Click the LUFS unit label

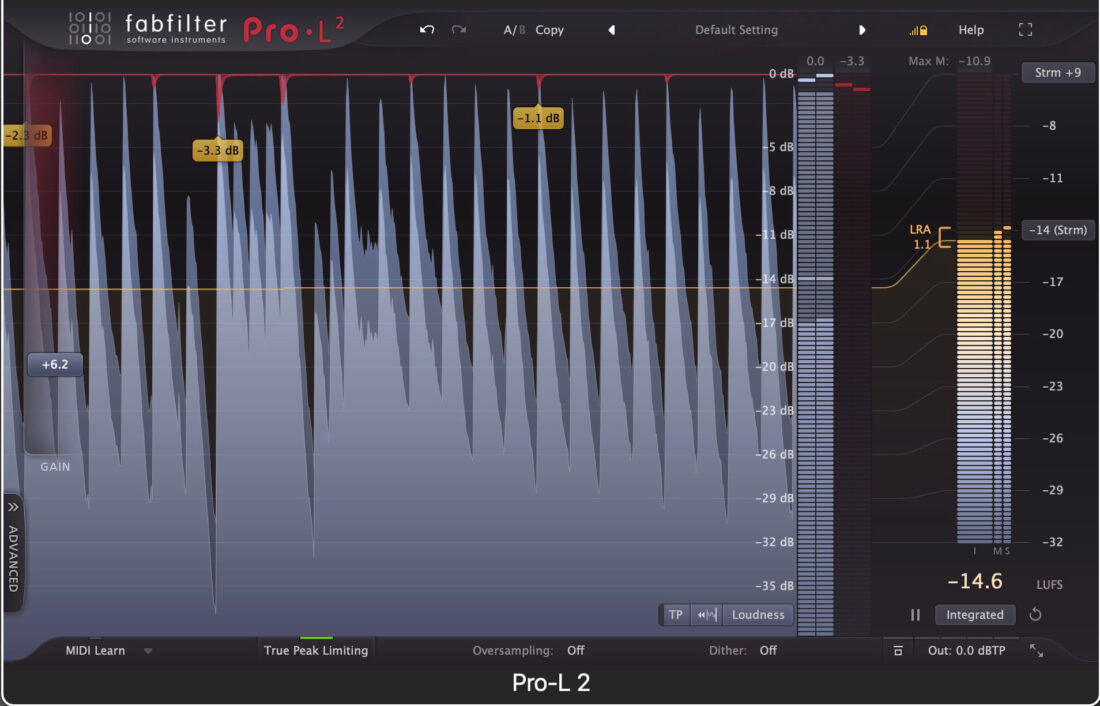click(x=1049, y=585)
